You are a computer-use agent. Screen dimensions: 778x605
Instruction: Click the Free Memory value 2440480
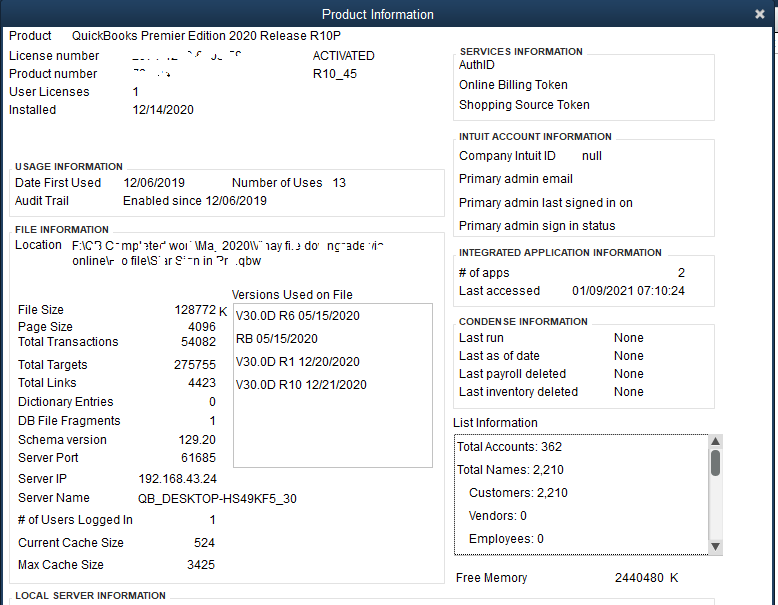[x=639, y=578]
